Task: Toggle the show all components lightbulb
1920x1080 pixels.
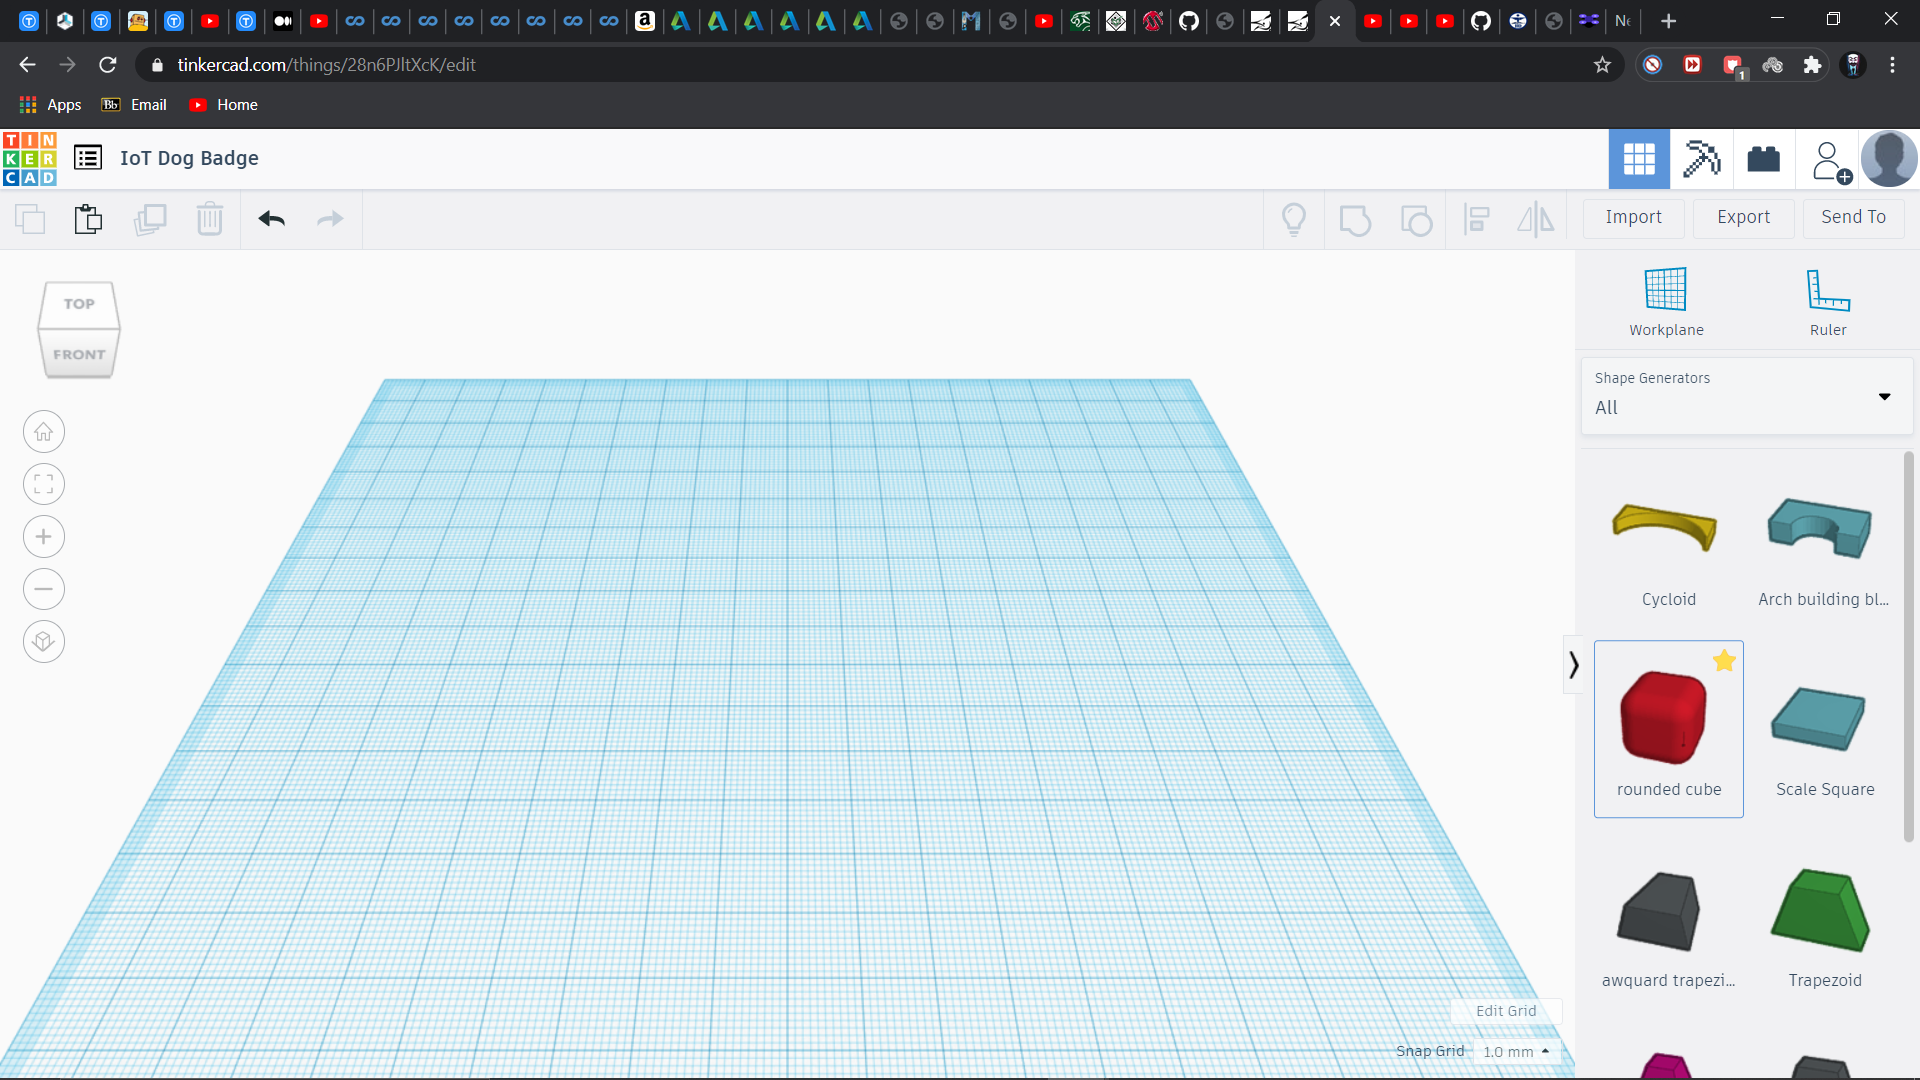Action: (x=1294, y=219)
